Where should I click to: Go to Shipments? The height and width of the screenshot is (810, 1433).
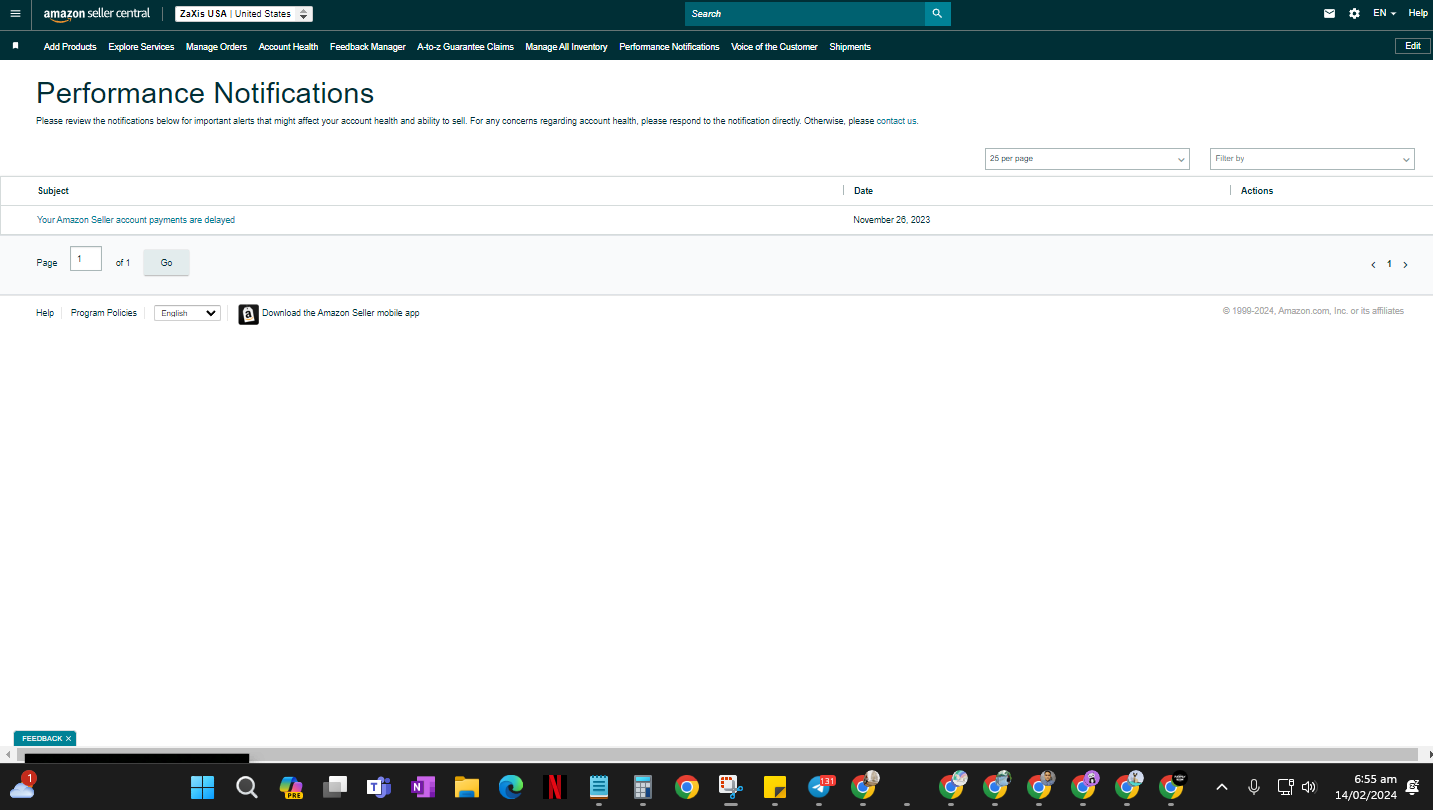(x=850, y=47)
